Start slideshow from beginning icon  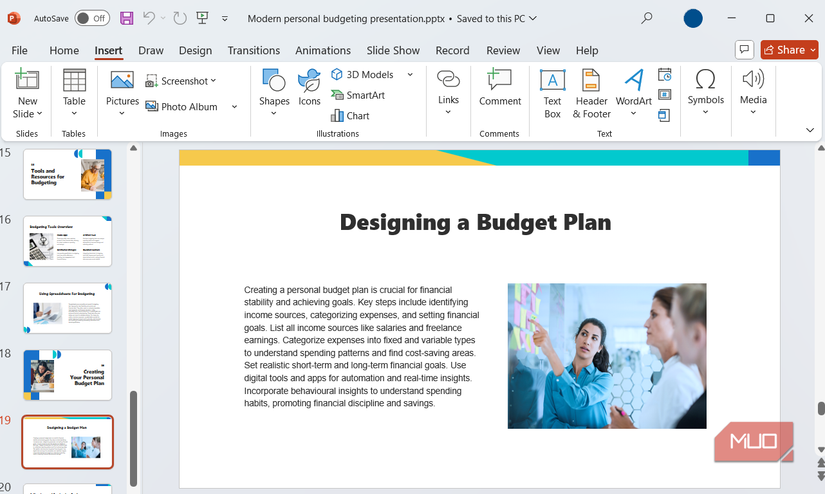[202, 18]
